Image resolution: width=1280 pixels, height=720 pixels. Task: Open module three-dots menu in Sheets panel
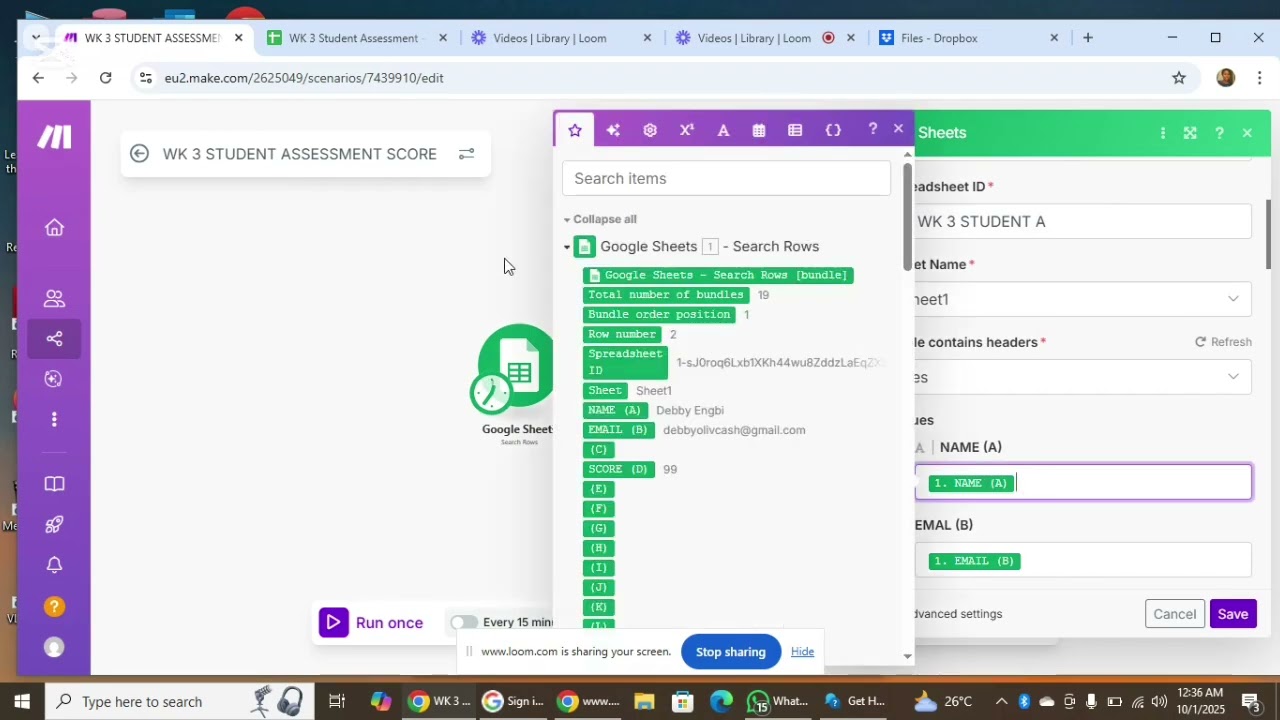(1162, 133)
